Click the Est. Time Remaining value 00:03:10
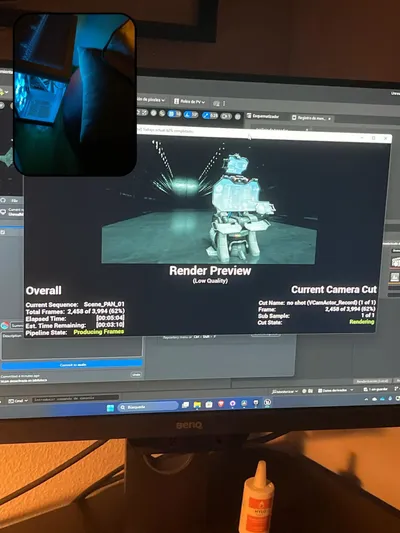 pyautogui.click(x=110, y=325)
